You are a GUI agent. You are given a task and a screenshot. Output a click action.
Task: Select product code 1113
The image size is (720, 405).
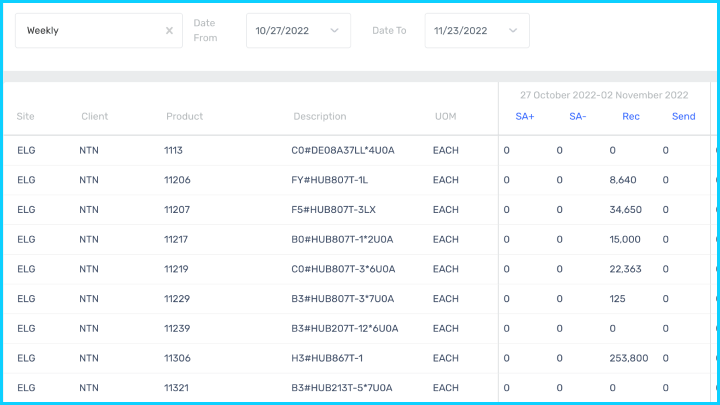point(173,151)
